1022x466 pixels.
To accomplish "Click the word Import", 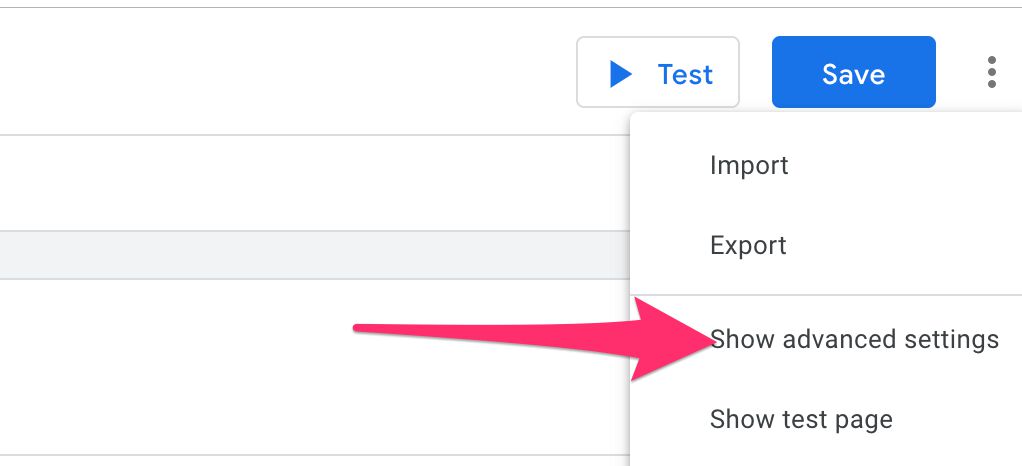I will click(x=749, y=166).
